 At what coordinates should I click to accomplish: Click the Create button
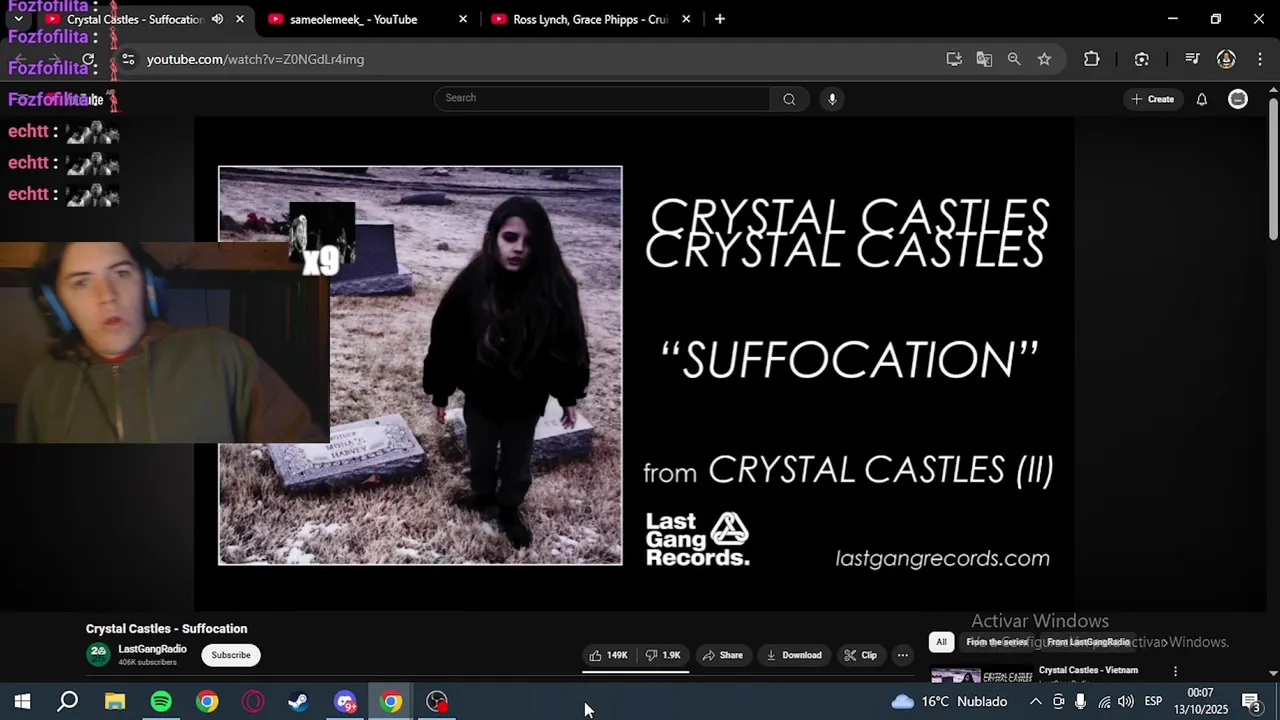1152,99
